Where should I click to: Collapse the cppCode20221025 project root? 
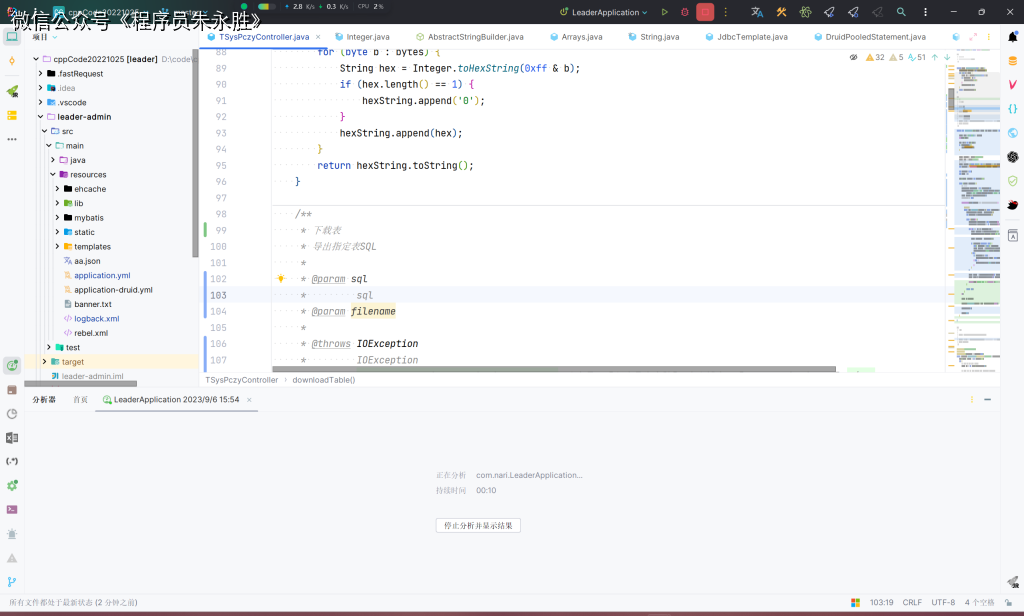point(36,59)
